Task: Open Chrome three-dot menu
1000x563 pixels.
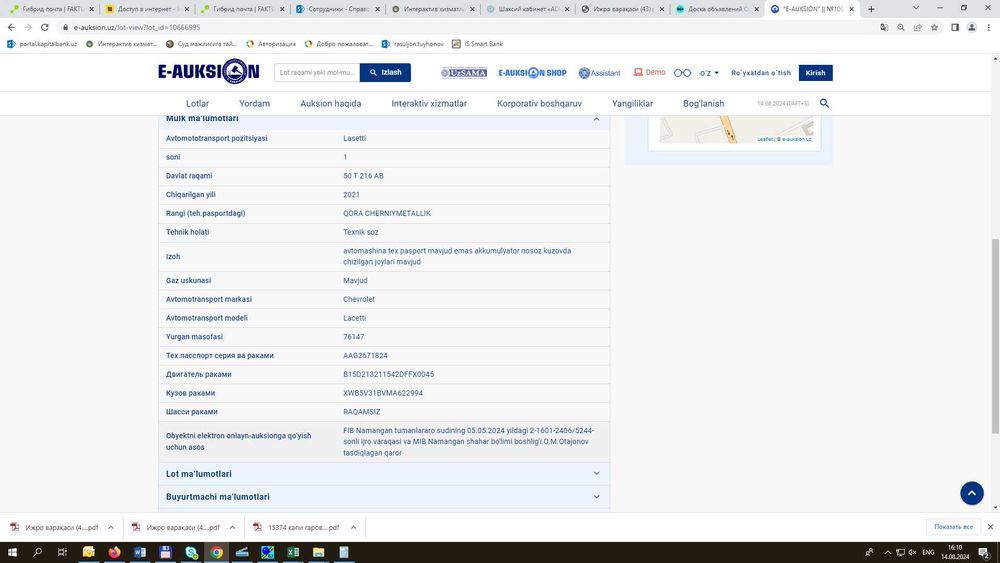Action: click(989, 27)
